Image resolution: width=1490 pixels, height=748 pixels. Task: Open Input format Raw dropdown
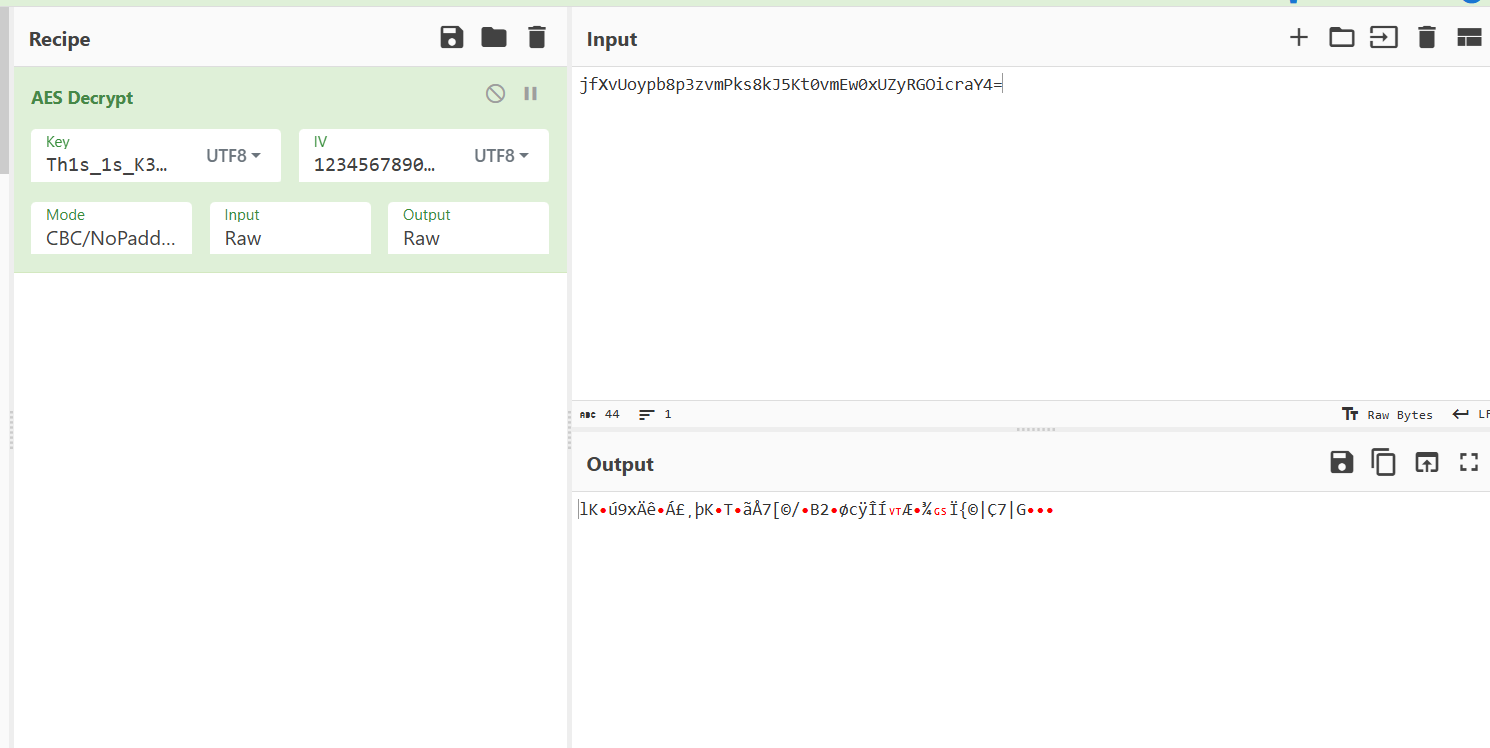point(290,228)
